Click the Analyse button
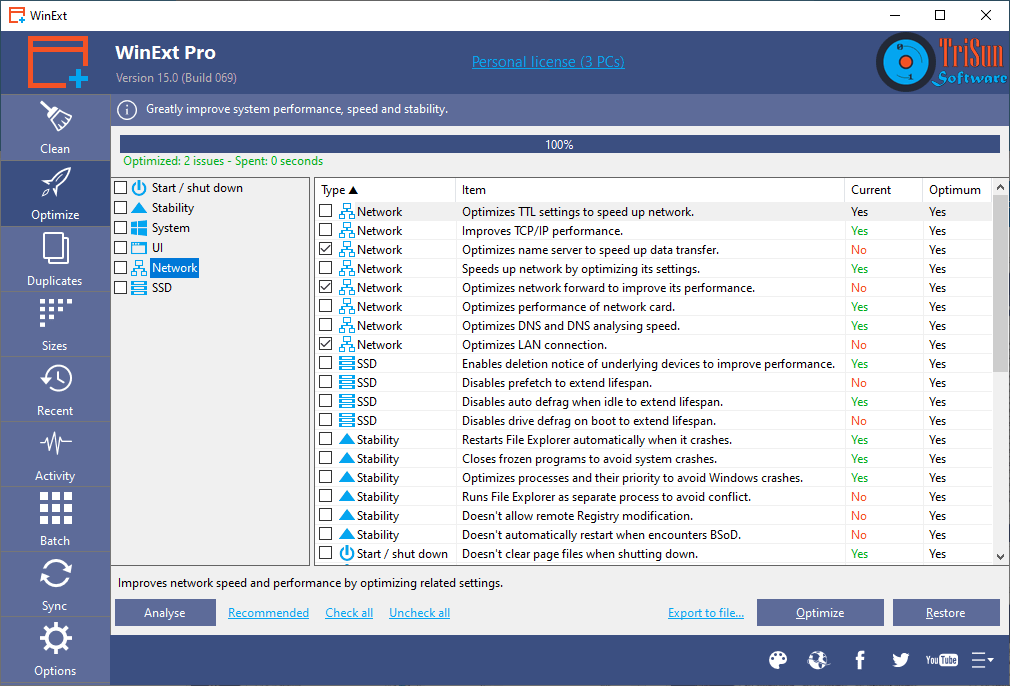Screen dimensions: 1010x686 coord(165,613)
